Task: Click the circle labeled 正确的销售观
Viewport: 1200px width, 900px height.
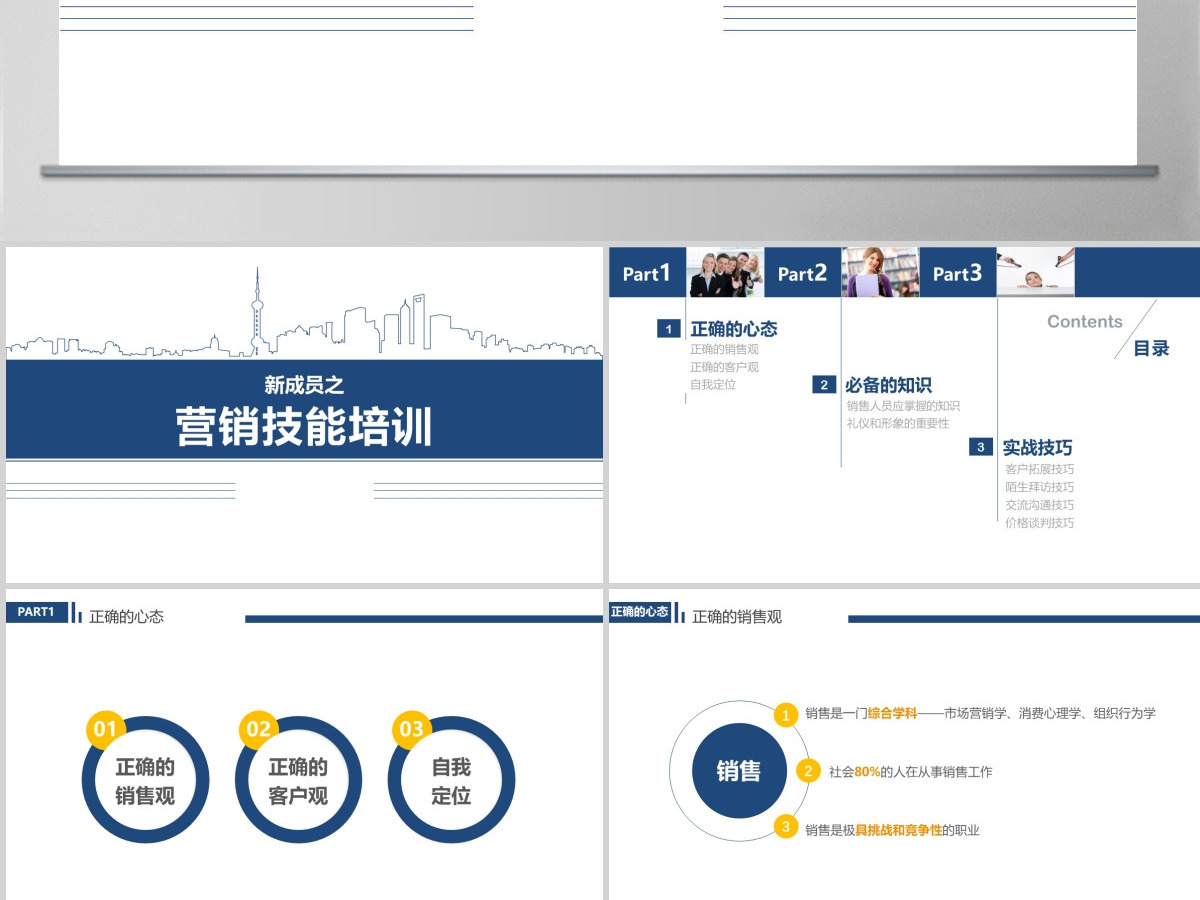Action: click(x=145, y=780)
